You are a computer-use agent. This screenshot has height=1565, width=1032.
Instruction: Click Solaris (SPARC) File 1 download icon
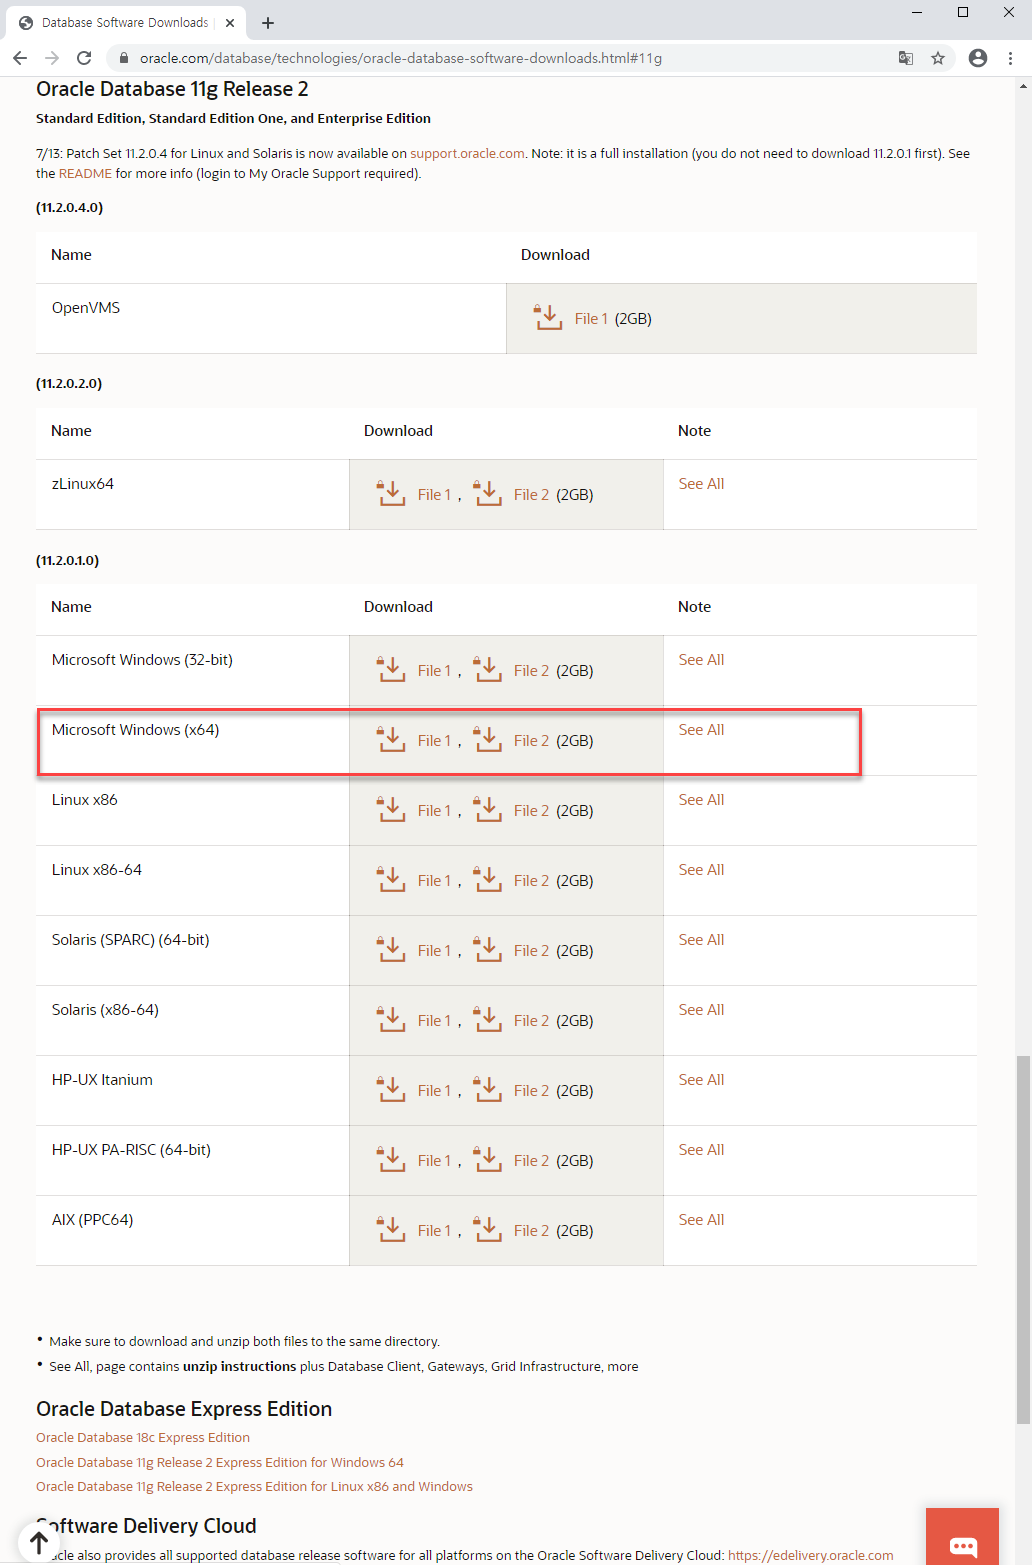pyautogui.click(x=391, y=949)
